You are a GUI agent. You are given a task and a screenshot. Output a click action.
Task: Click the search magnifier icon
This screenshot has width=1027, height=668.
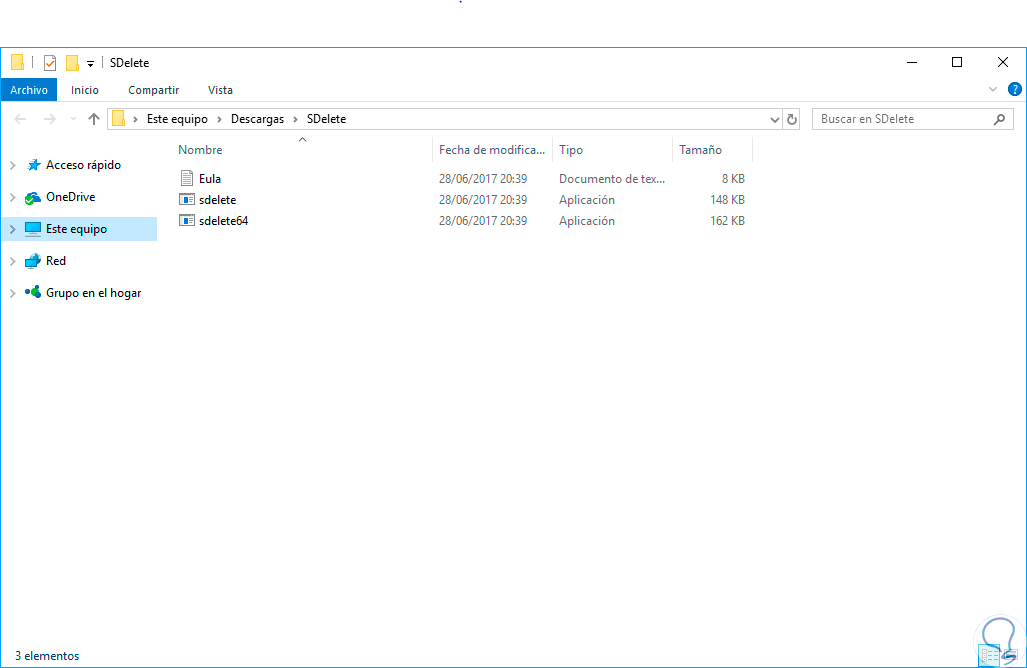[x=999, y=119]
